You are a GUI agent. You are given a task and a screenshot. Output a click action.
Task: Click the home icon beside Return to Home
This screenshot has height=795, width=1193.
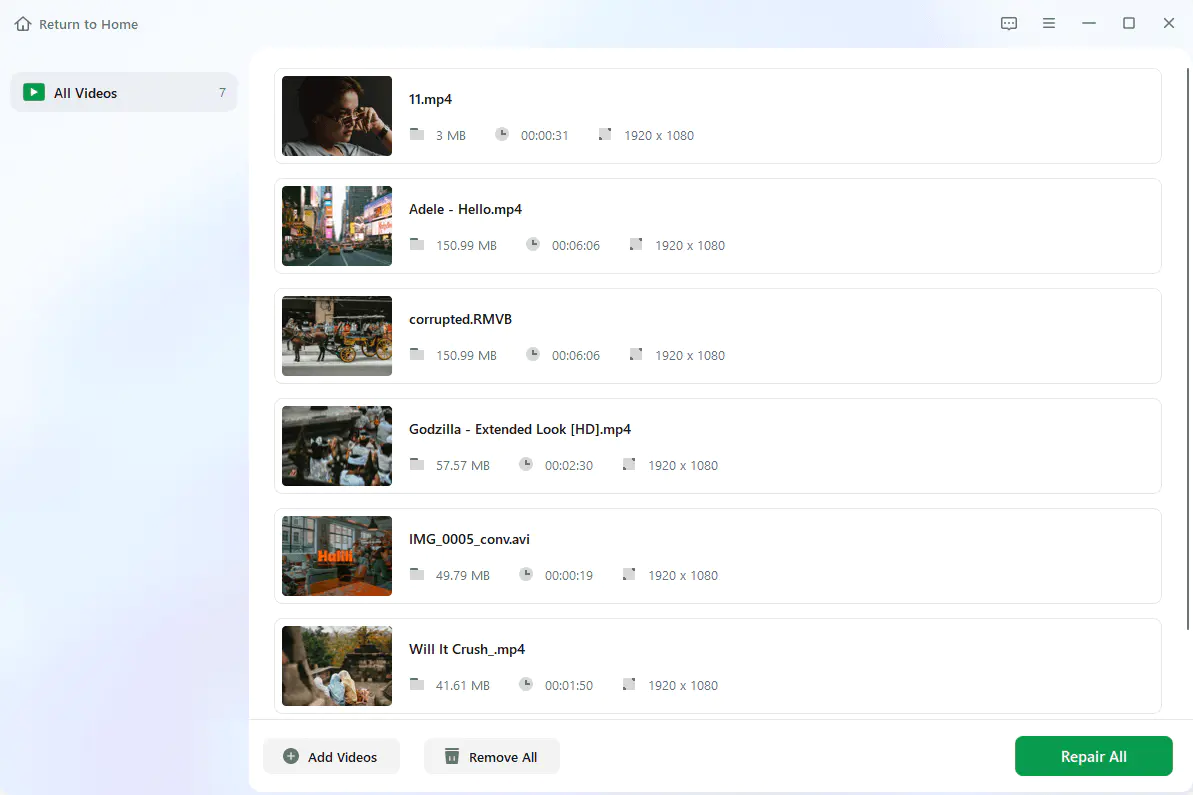point(23,24)
